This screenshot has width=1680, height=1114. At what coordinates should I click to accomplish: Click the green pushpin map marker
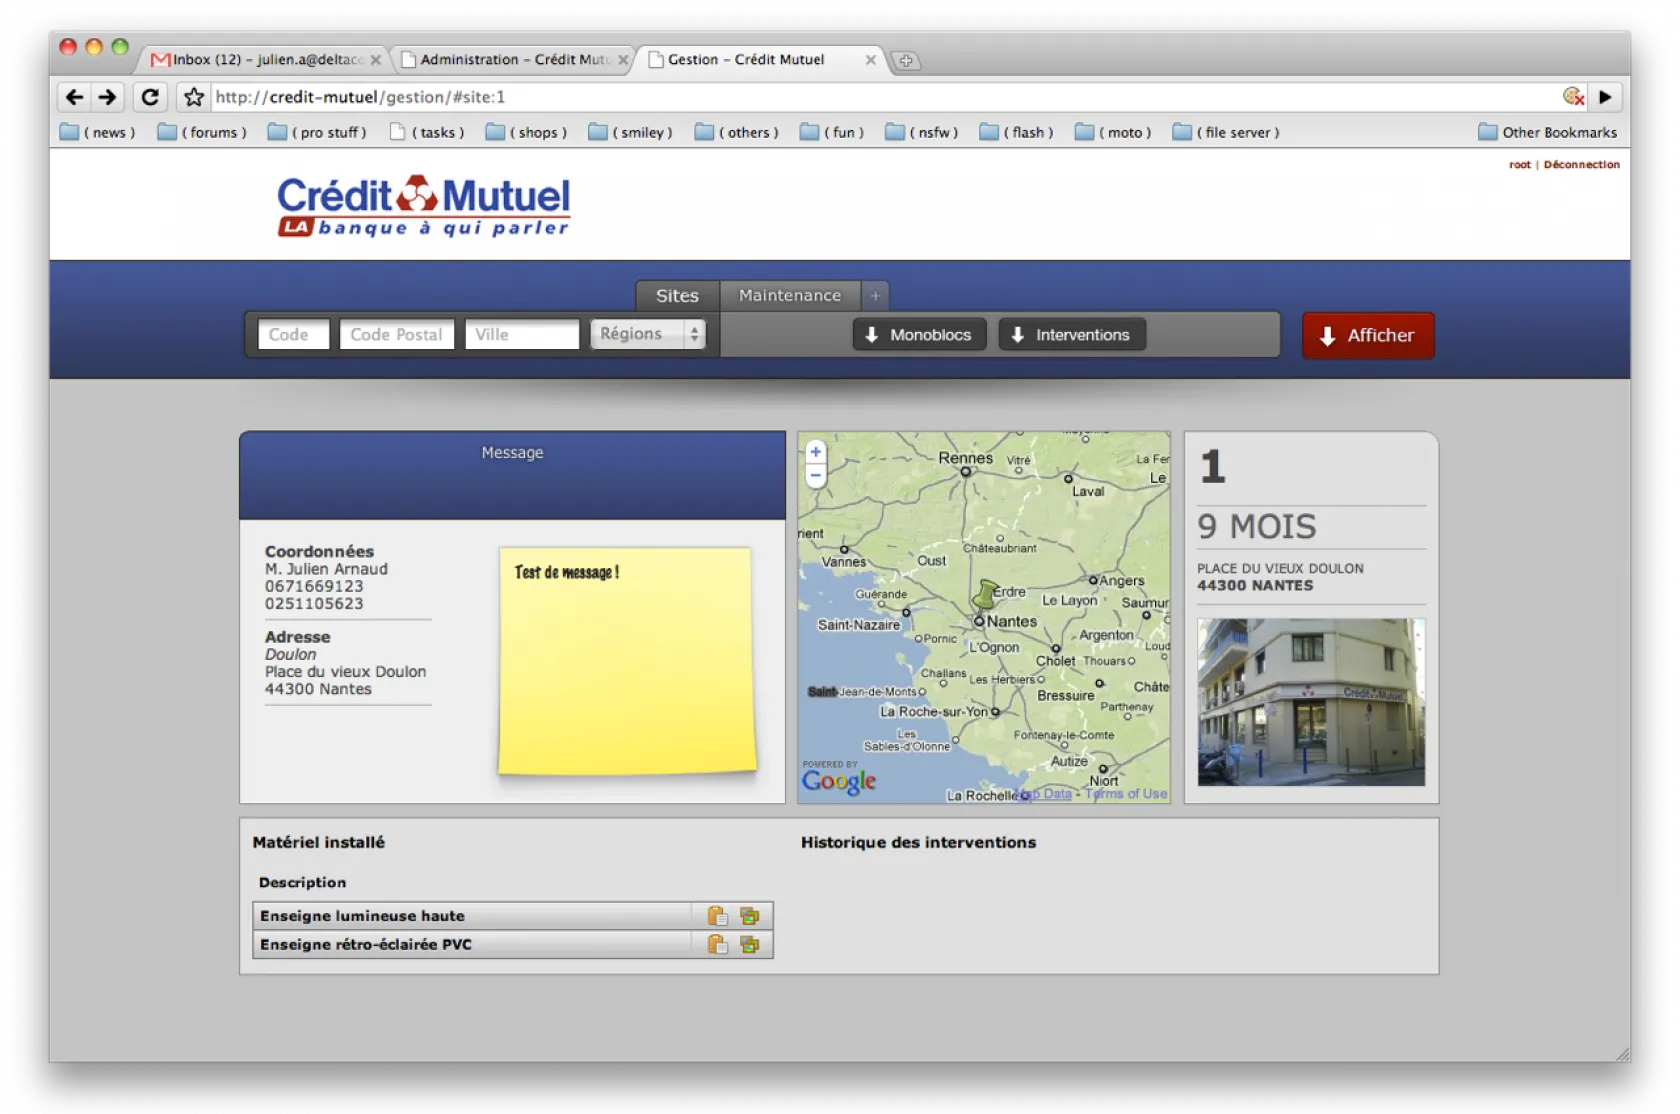(x=986, y=594)
